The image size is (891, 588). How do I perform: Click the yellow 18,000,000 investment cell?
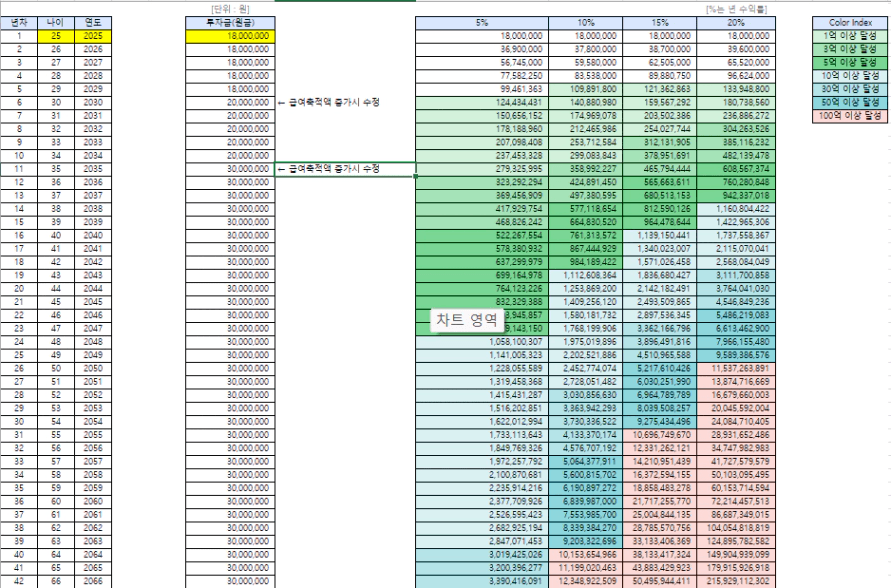tap(229, 35)
